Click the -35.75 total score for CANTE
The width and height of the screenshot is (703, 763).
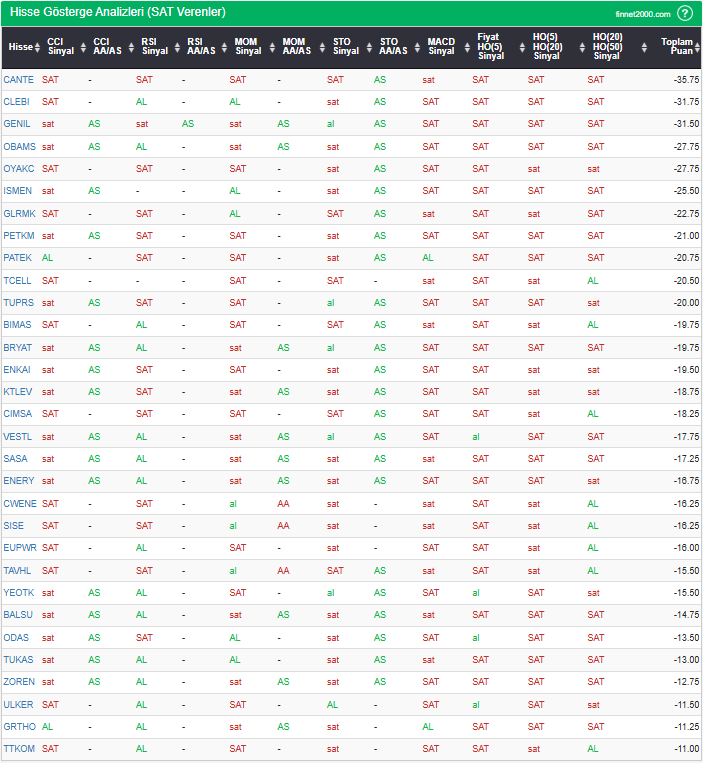coord(685,79)
